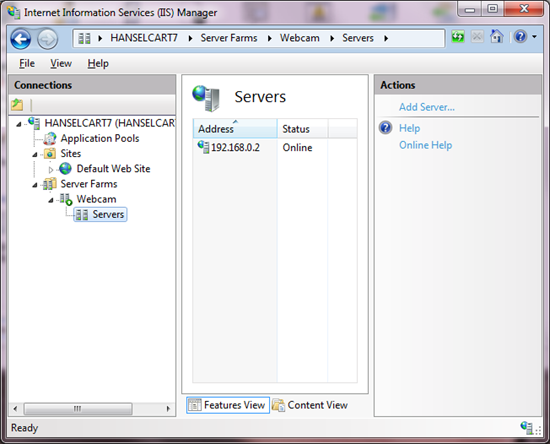Open the File menu

point(27,63)
